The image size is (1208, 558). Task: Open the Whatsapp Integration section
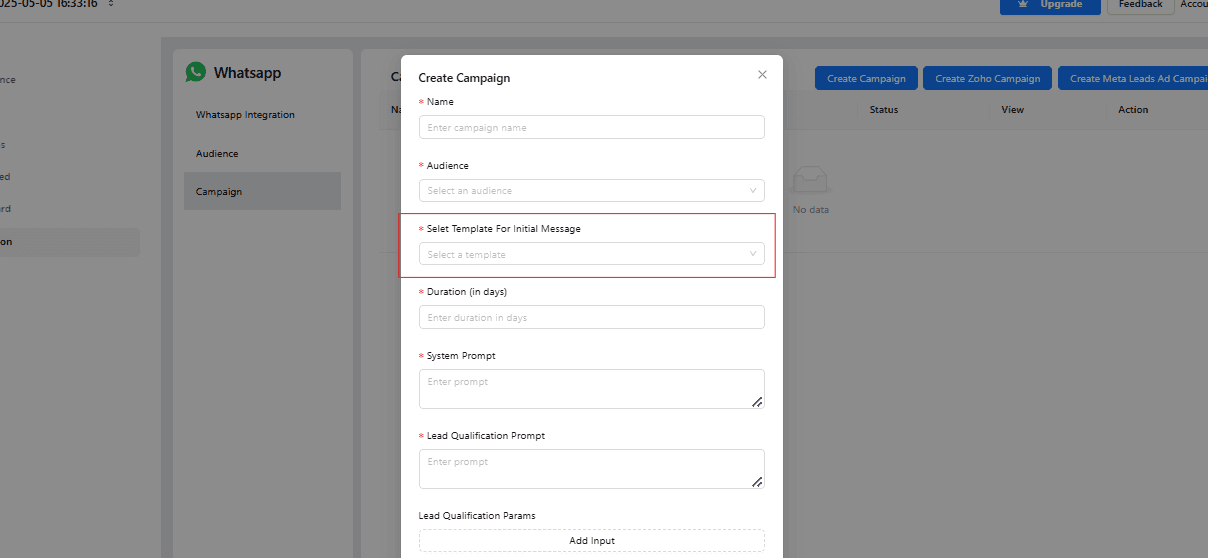(x=245, y=115)
